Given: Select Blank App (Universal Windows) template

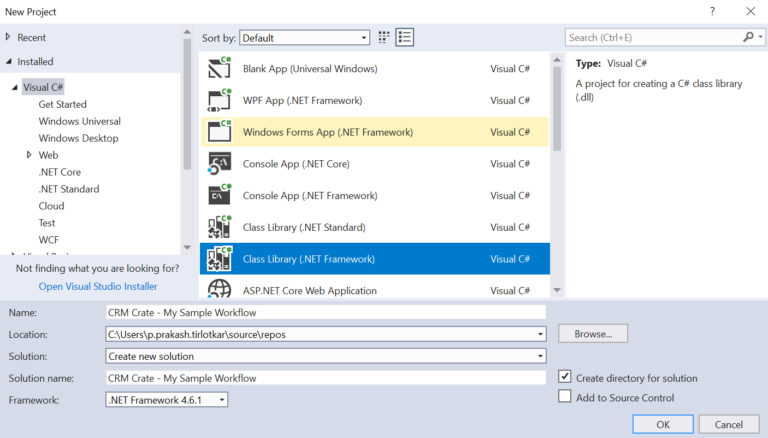Looking at the screenshot, I should pyautogui.click(x=375, y=68).
